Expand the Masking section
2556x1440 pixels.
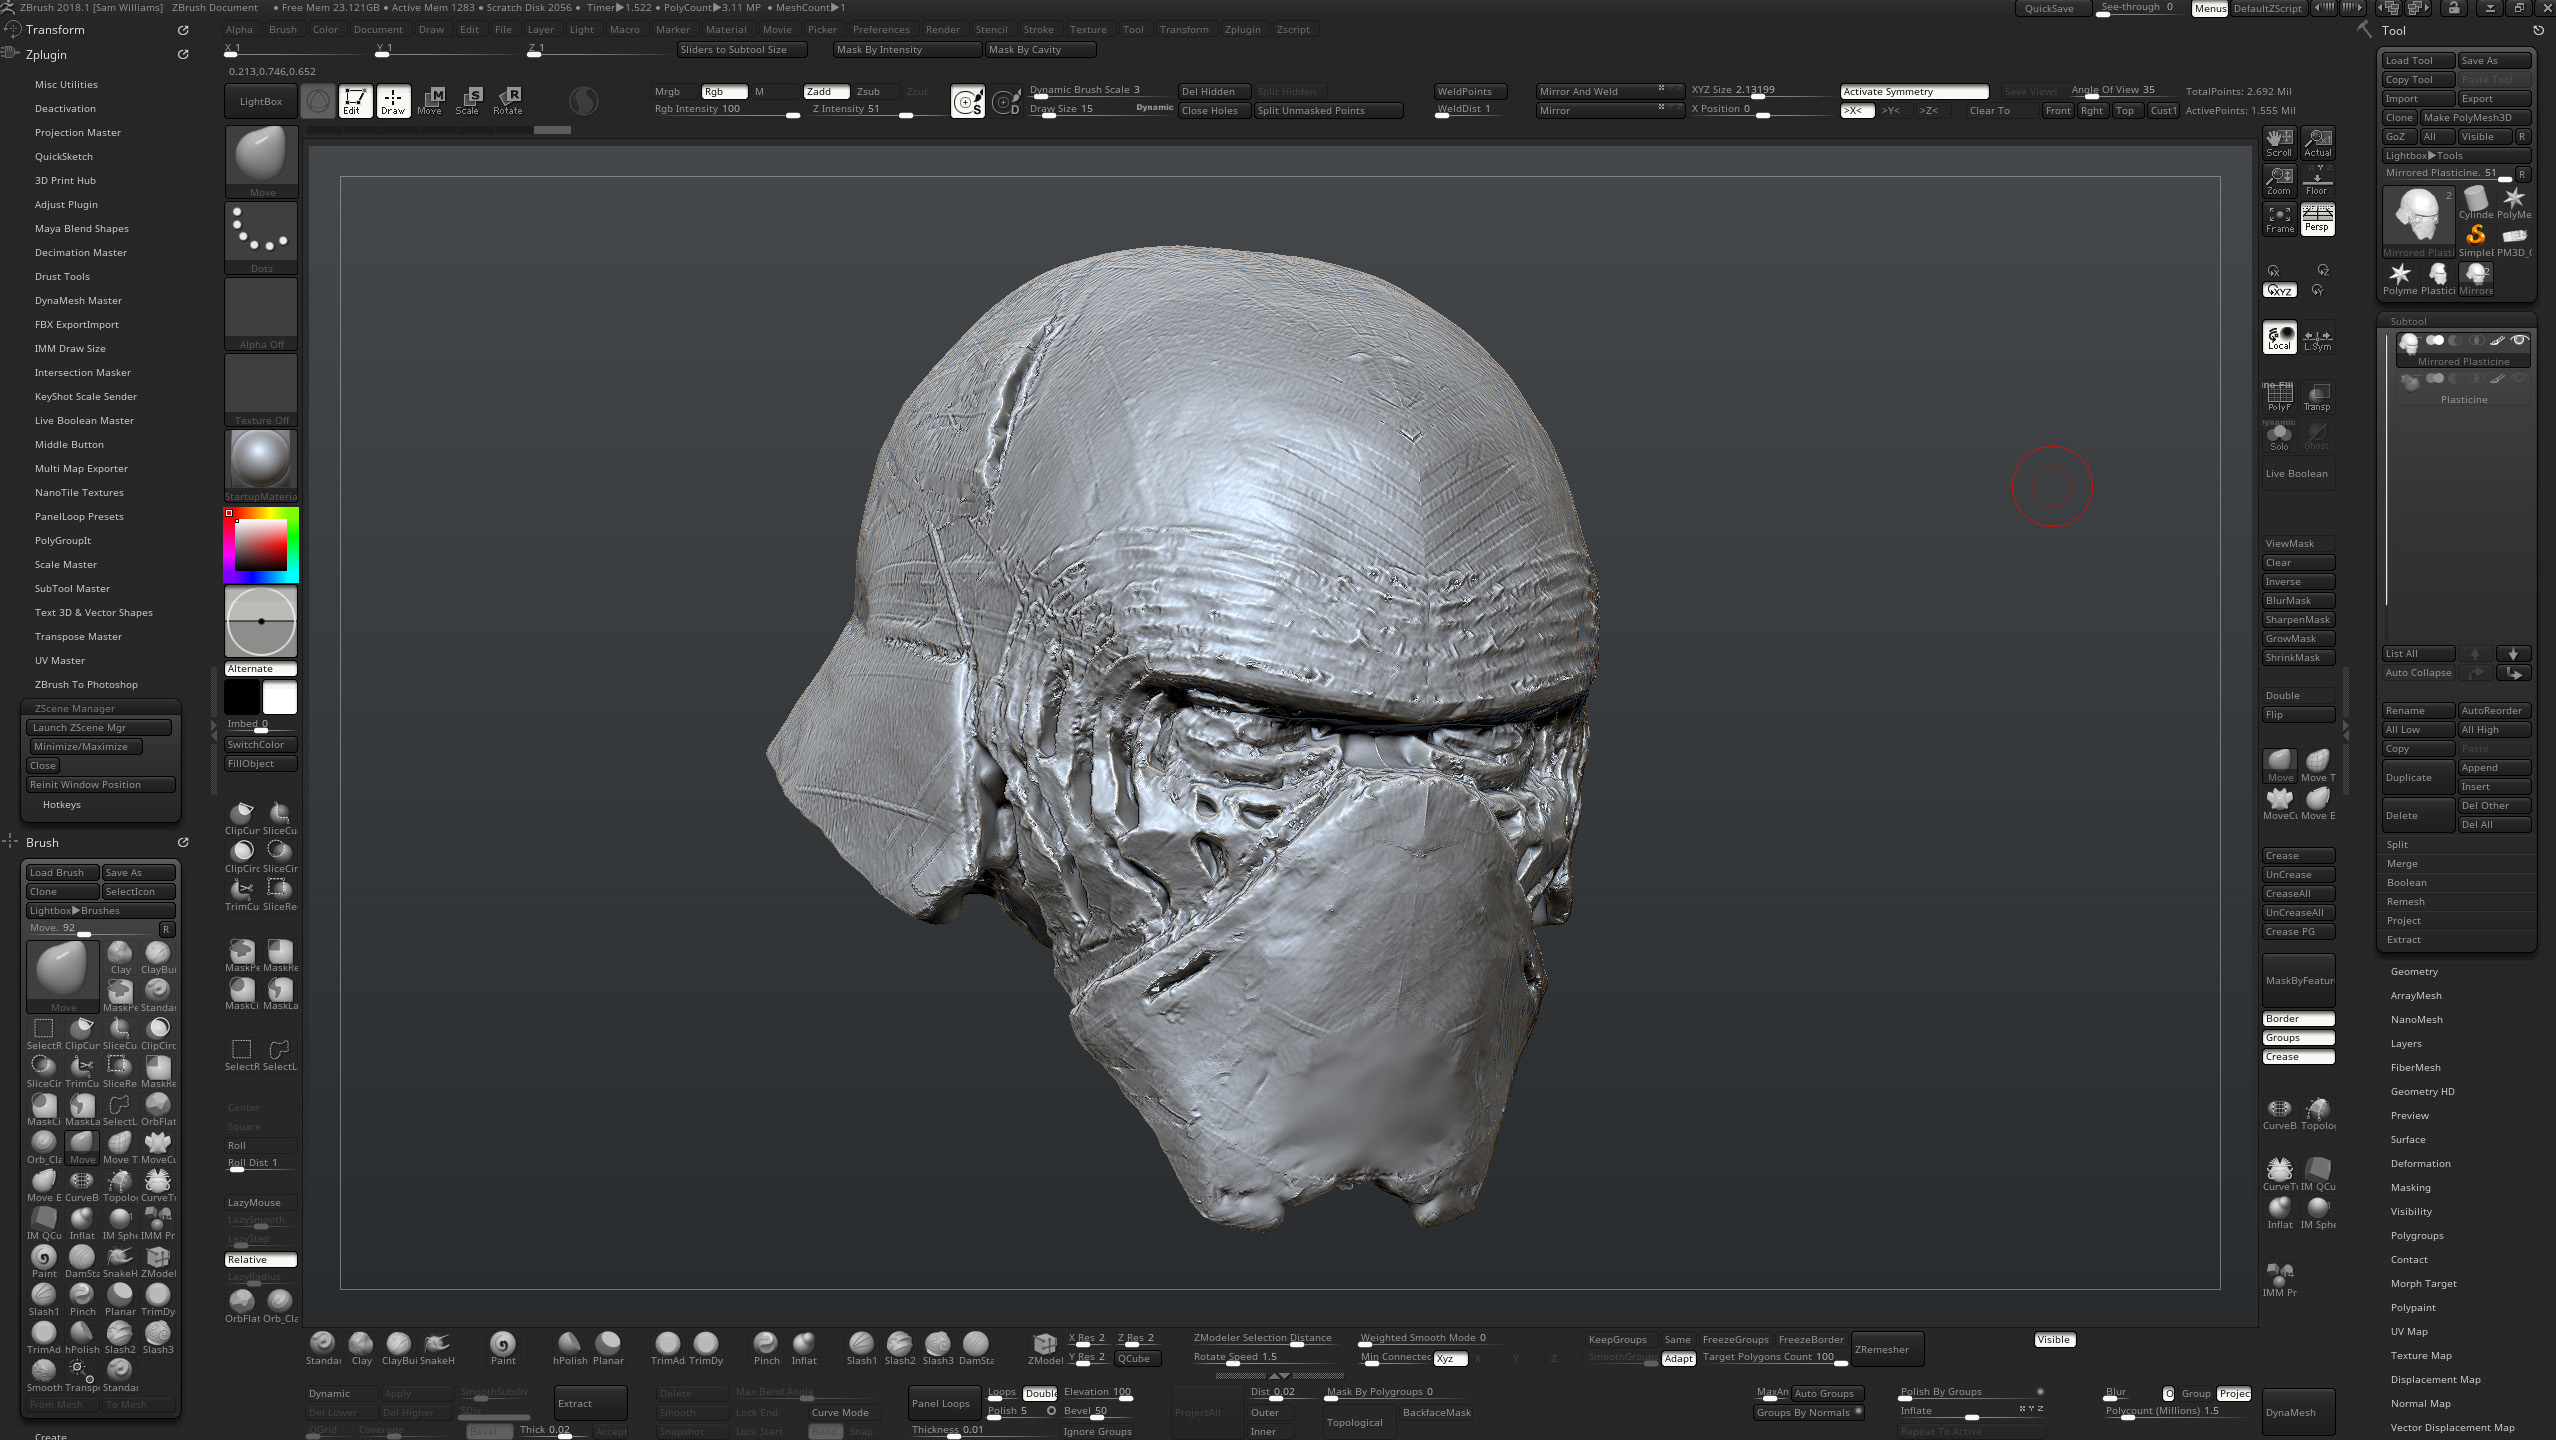click(x=2410, y=1188)
